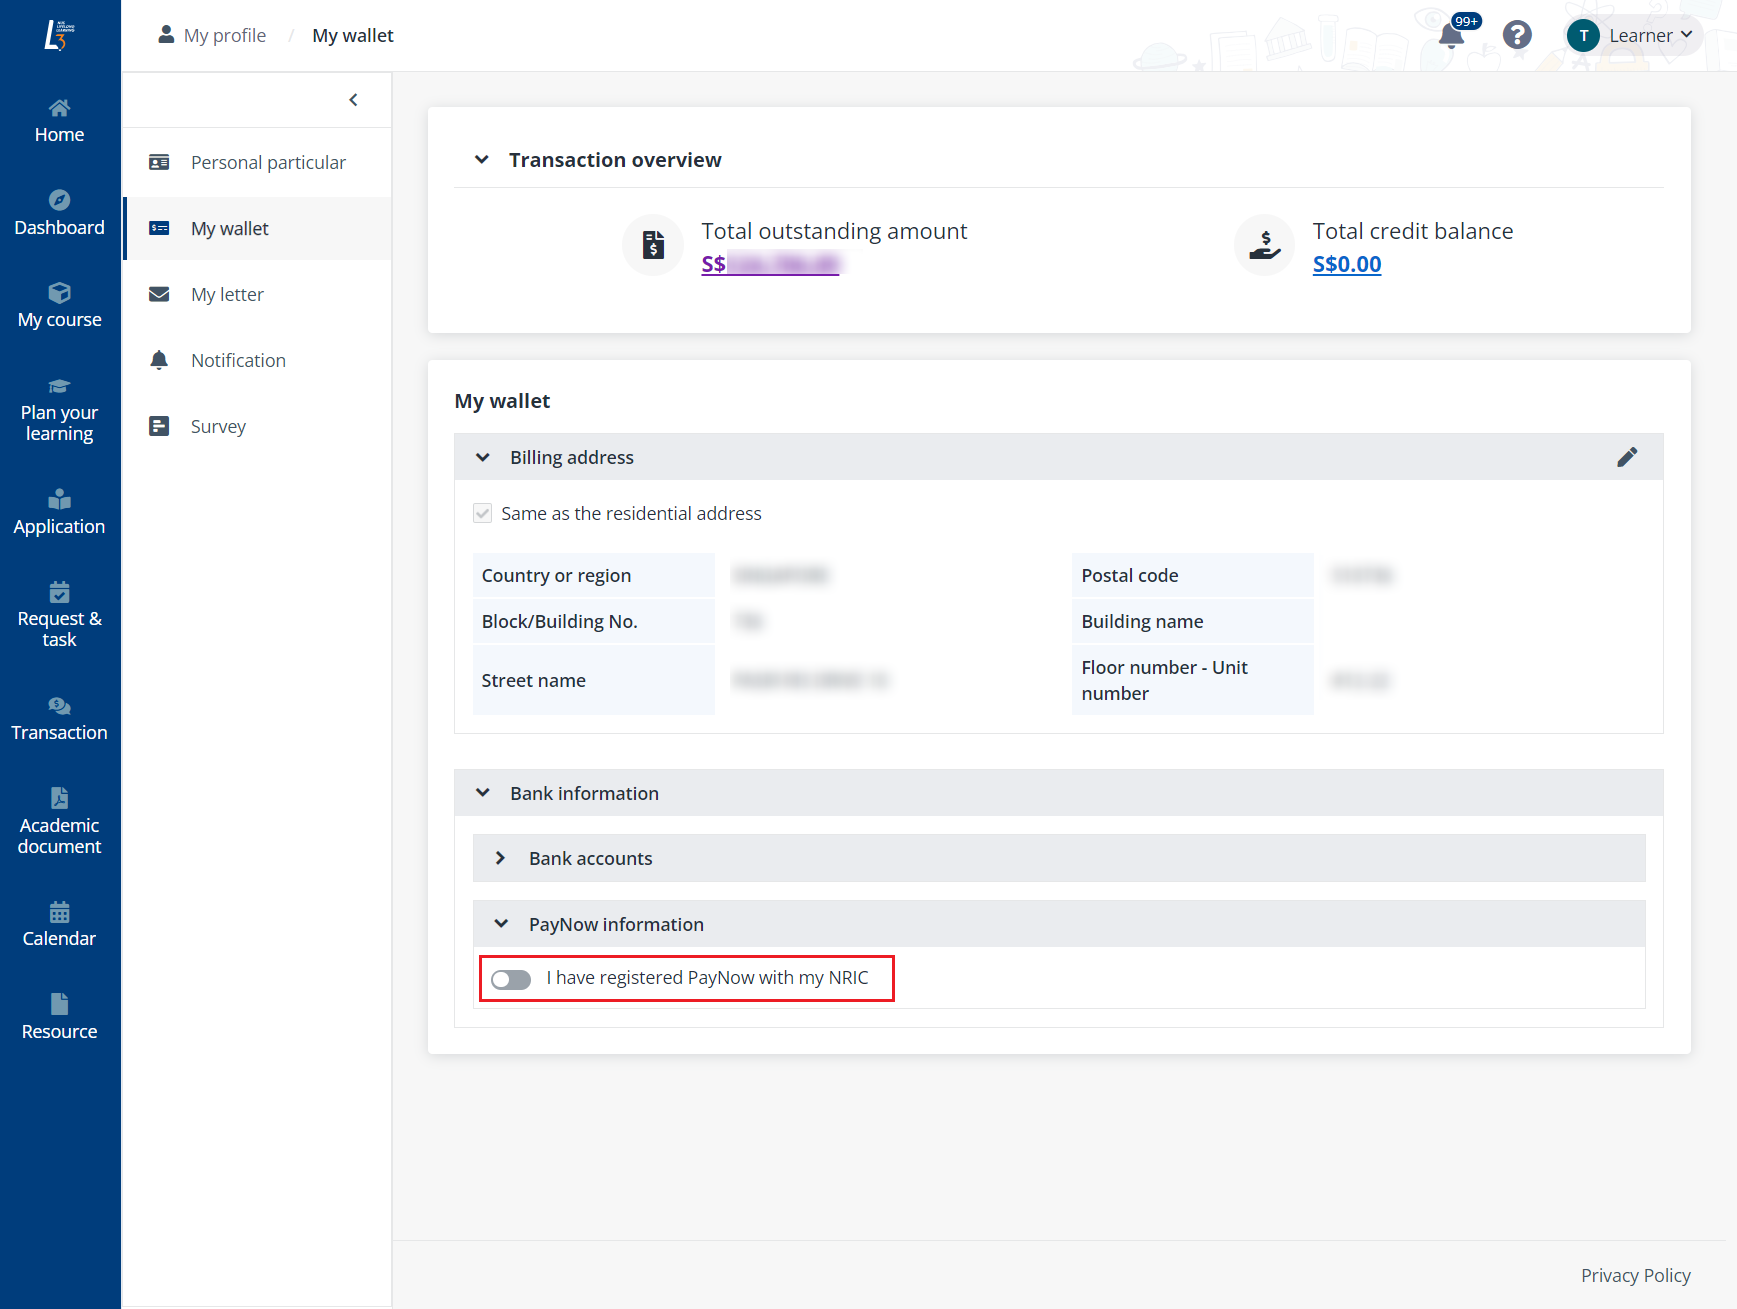
Task: Toggle PayNow registered with NRIC switch
Action: tap(511, 979)
